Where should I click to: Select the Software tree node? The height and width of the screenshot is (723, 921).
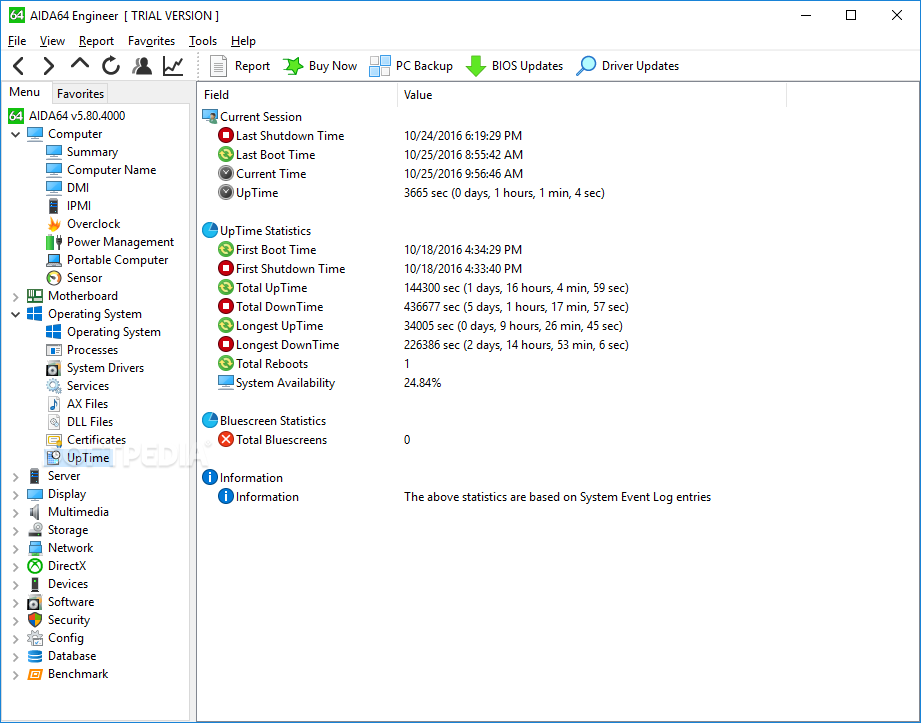(x=60, y=602)
